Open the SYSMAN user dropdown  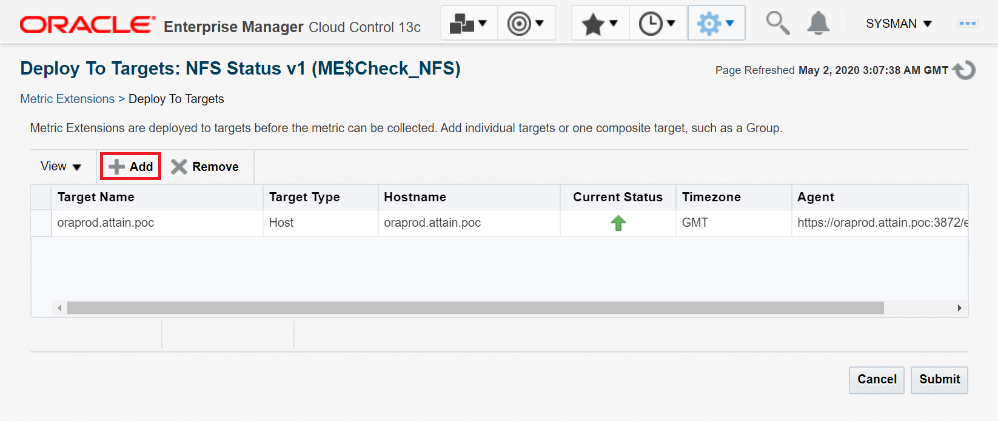point(898,23)
